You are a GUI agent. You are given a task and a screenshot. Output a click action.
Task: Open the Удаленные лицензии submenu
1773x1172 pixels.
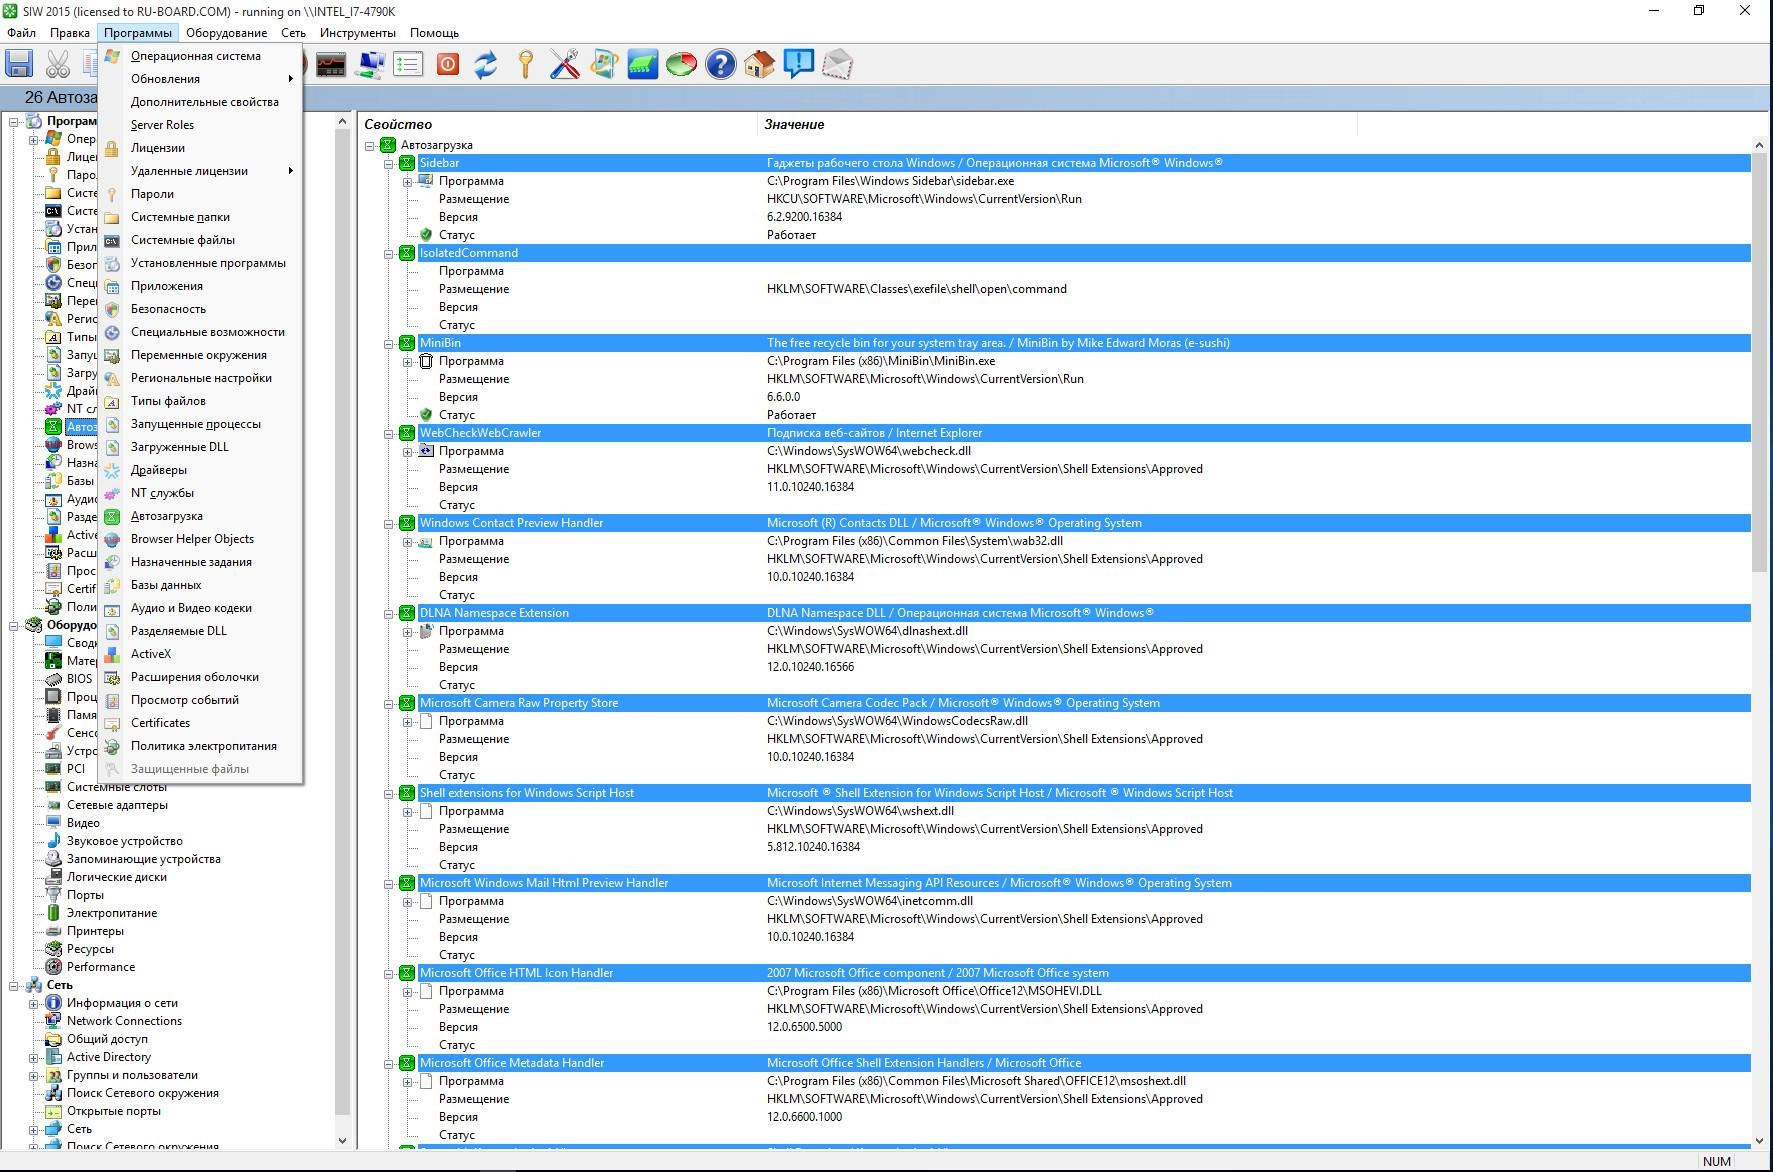200,171
